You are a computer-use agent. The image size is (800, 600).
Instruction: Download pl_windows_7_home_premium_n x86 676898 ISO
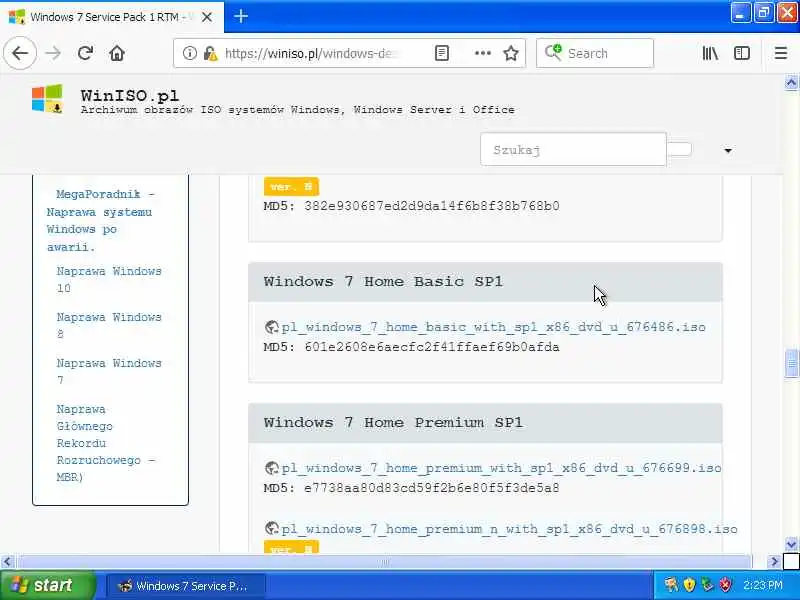509,529
